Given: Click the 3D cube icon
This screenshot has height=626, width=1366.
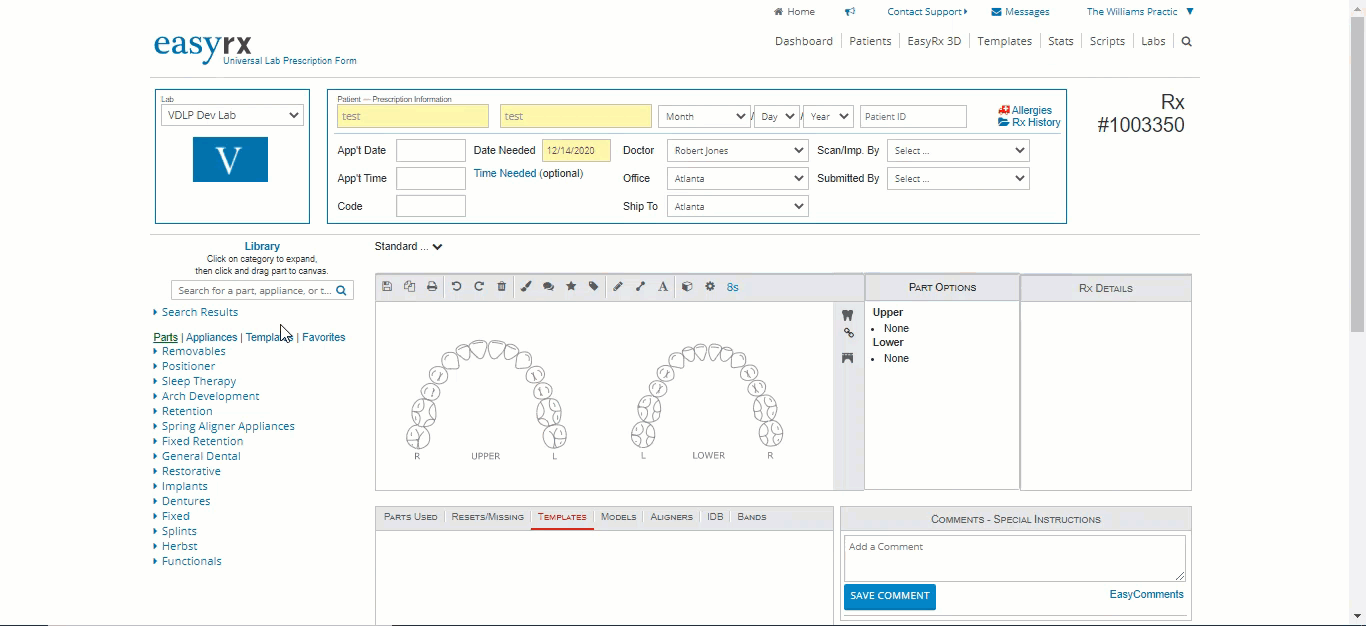Looking at the screenshot, I should (687, 287).
